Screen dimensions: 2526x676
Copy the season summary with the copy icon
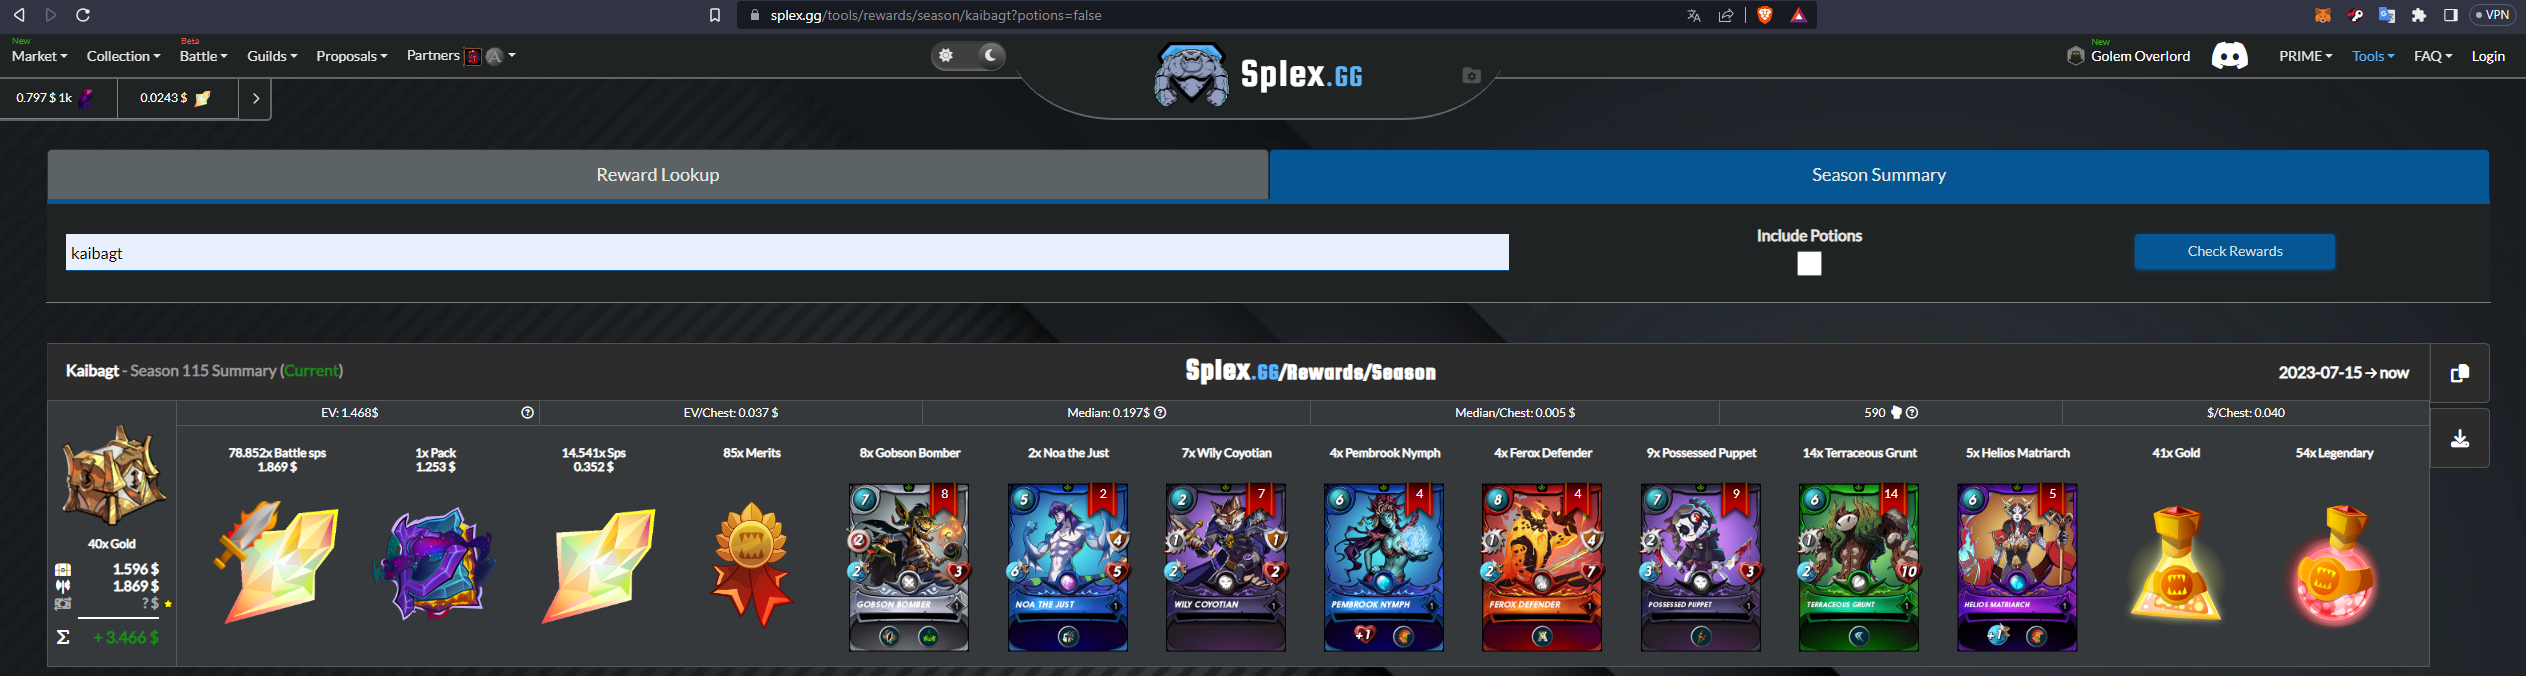[2460, 373]
